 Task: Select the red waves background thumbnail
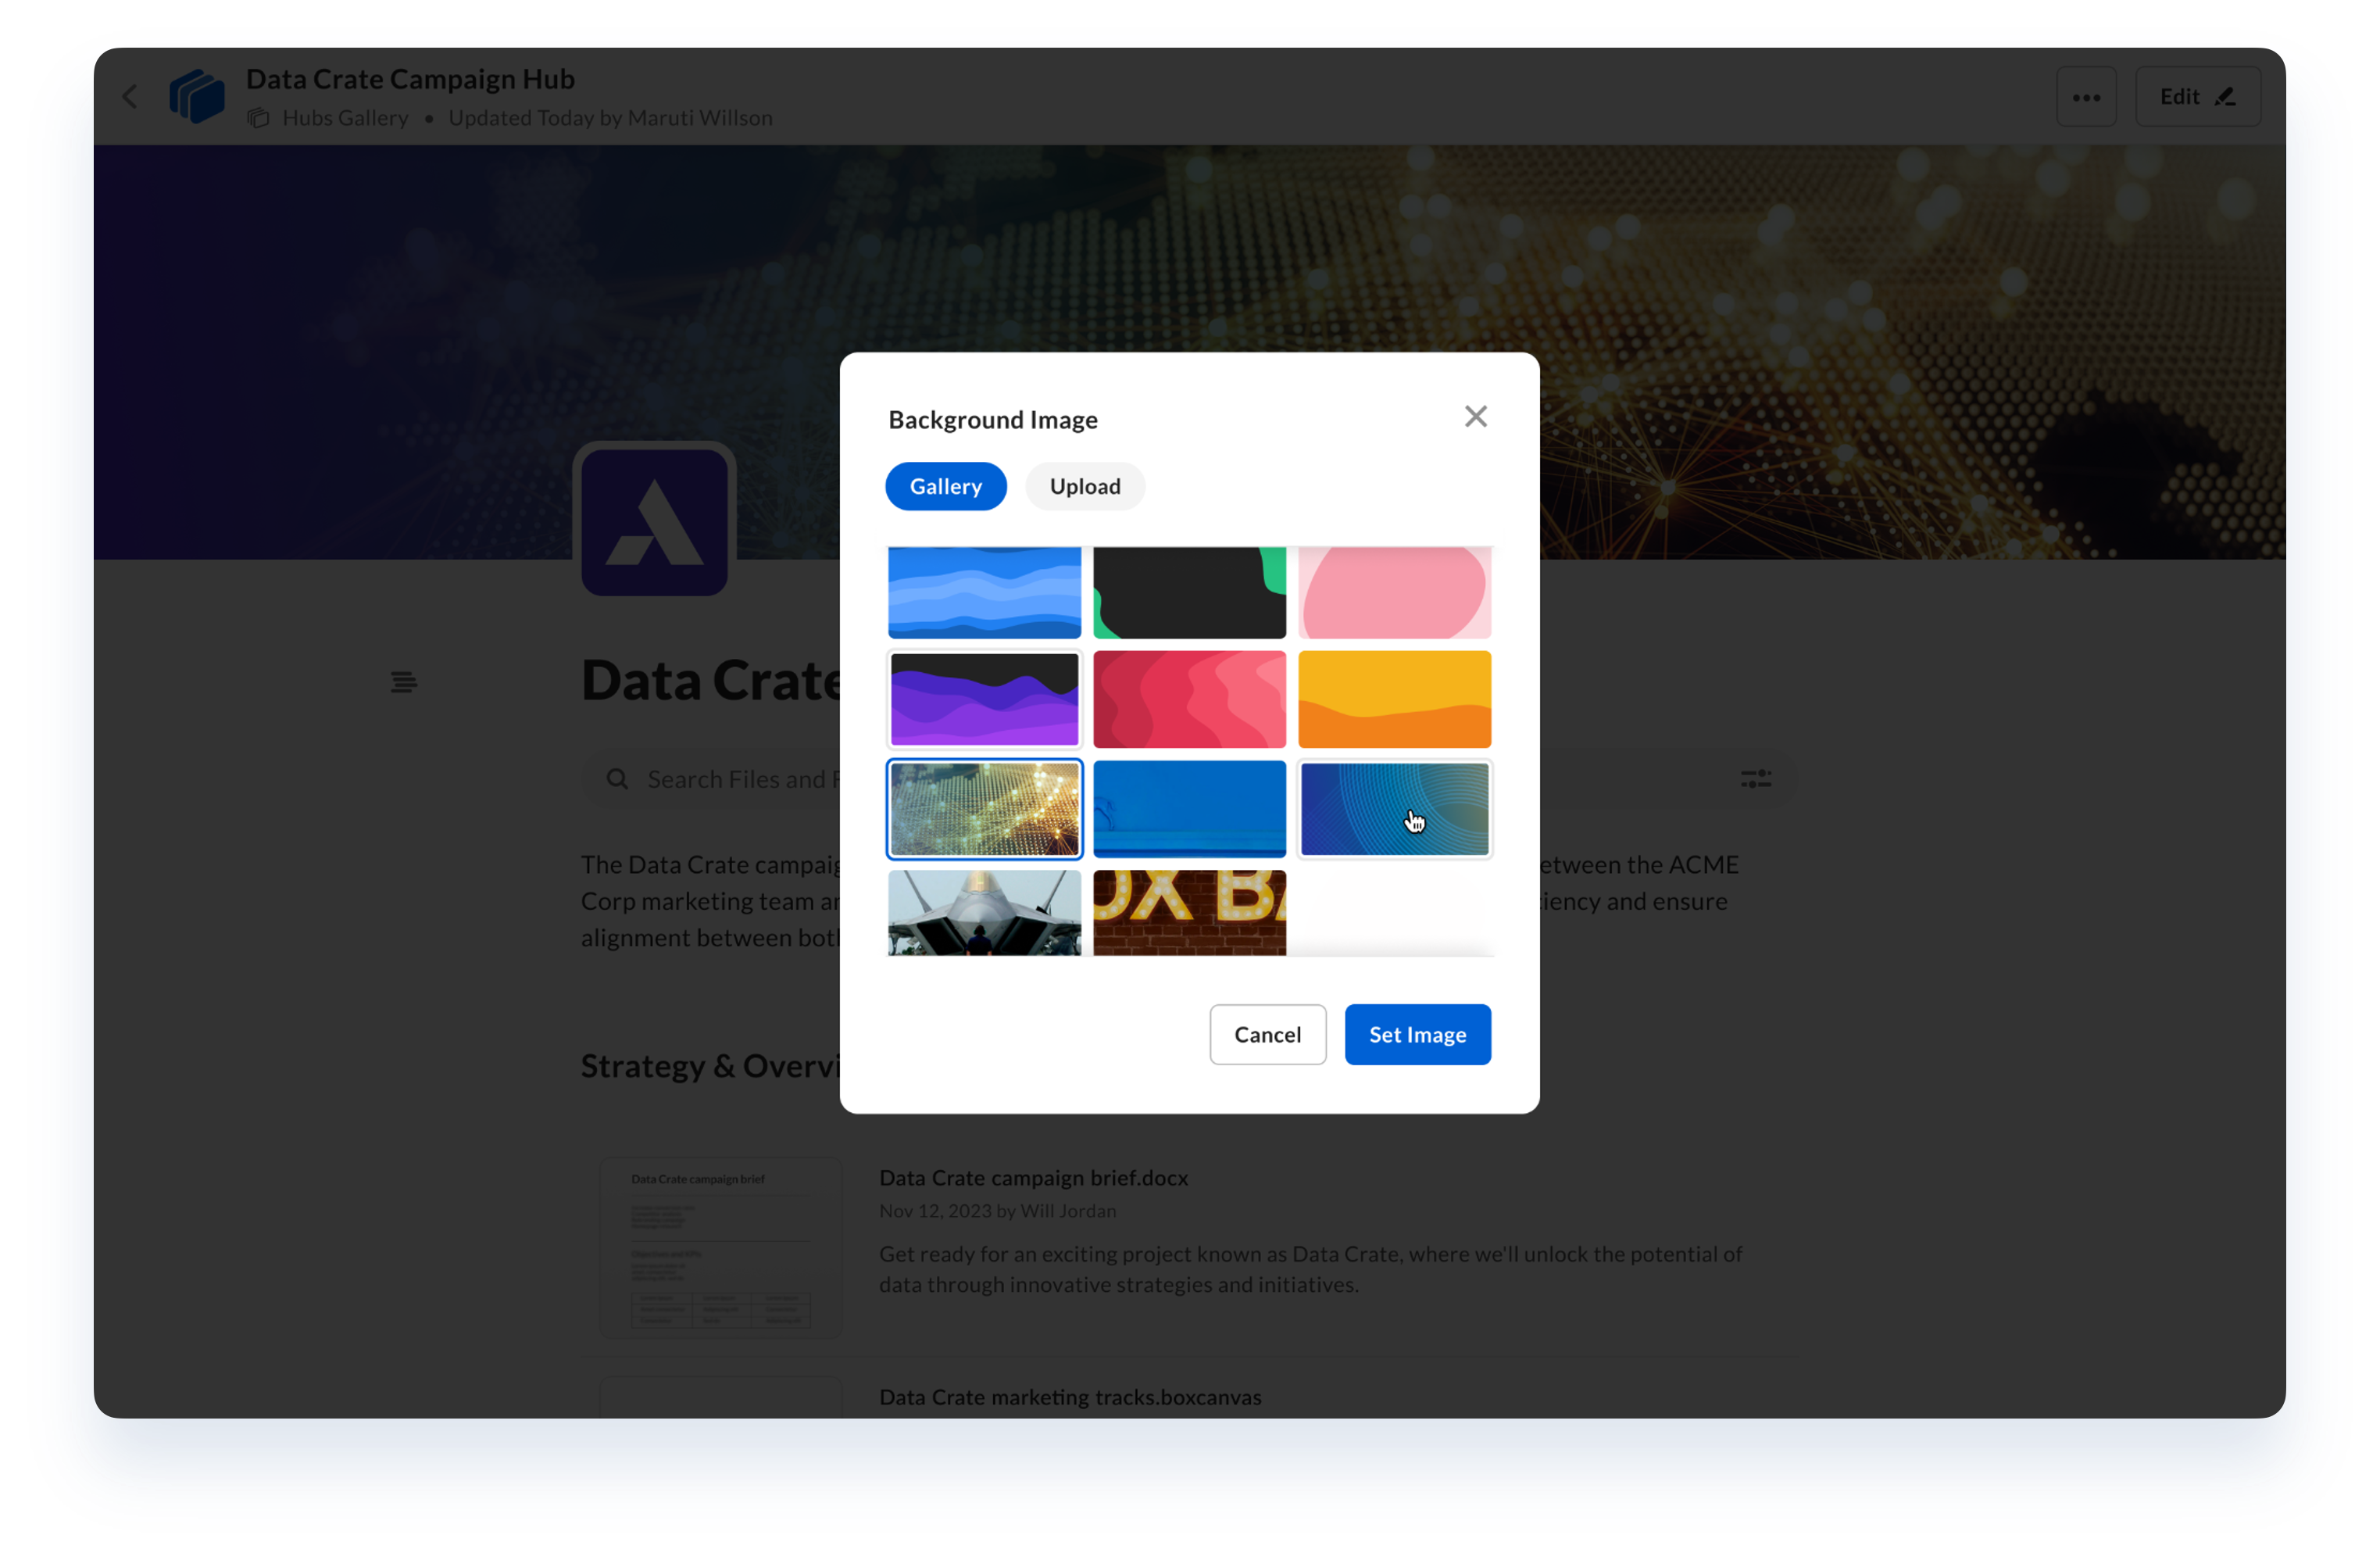pyautogui.click(x=1189, y=699)
